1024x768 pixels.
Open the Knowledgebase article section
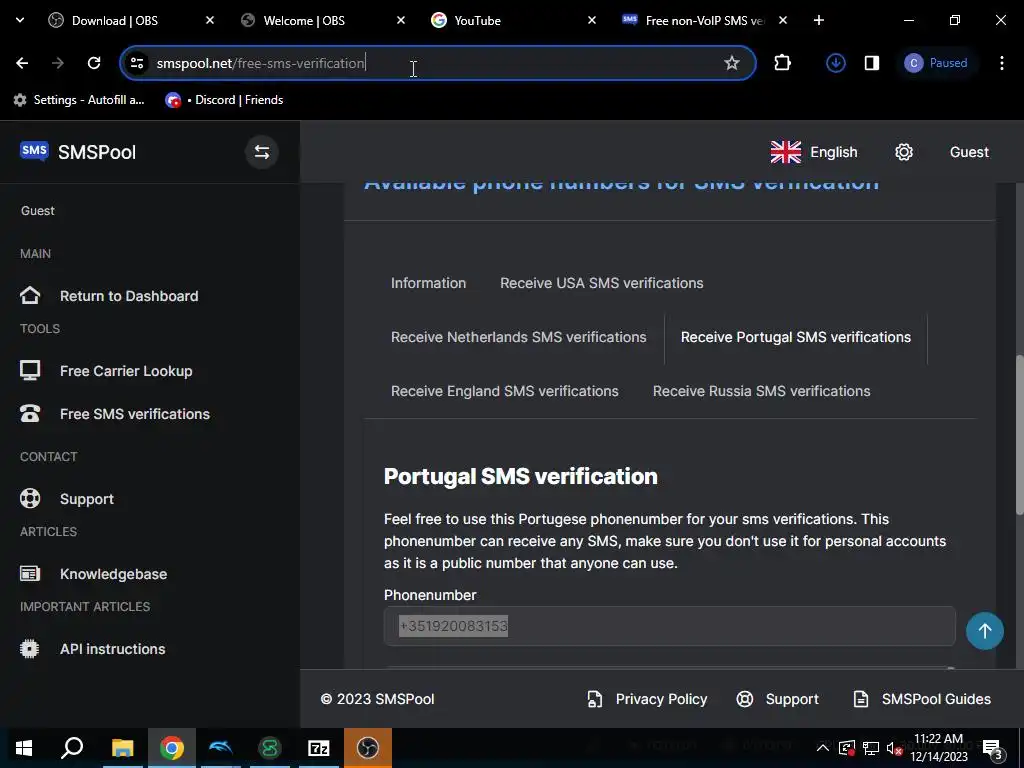pos(114,574)
